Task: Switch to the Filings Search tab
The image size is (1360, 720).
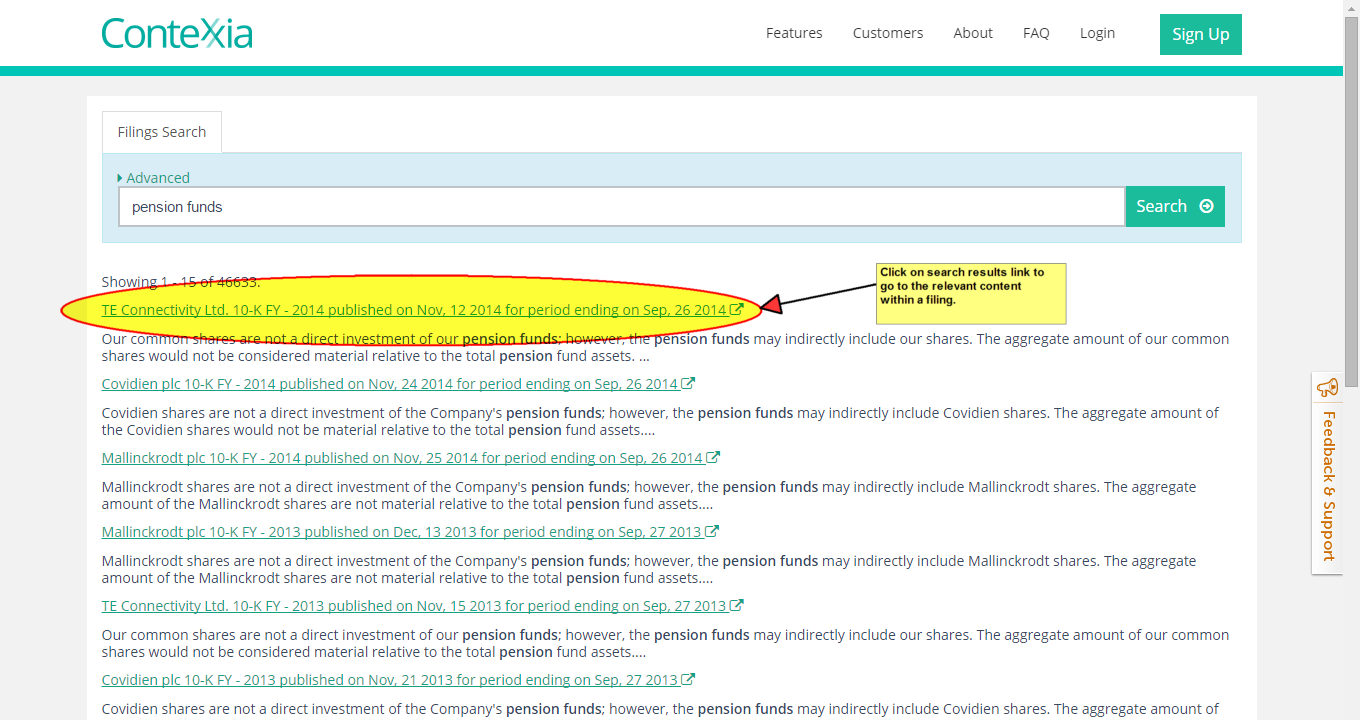Action: pyautogui.click(x=162, y=132)
